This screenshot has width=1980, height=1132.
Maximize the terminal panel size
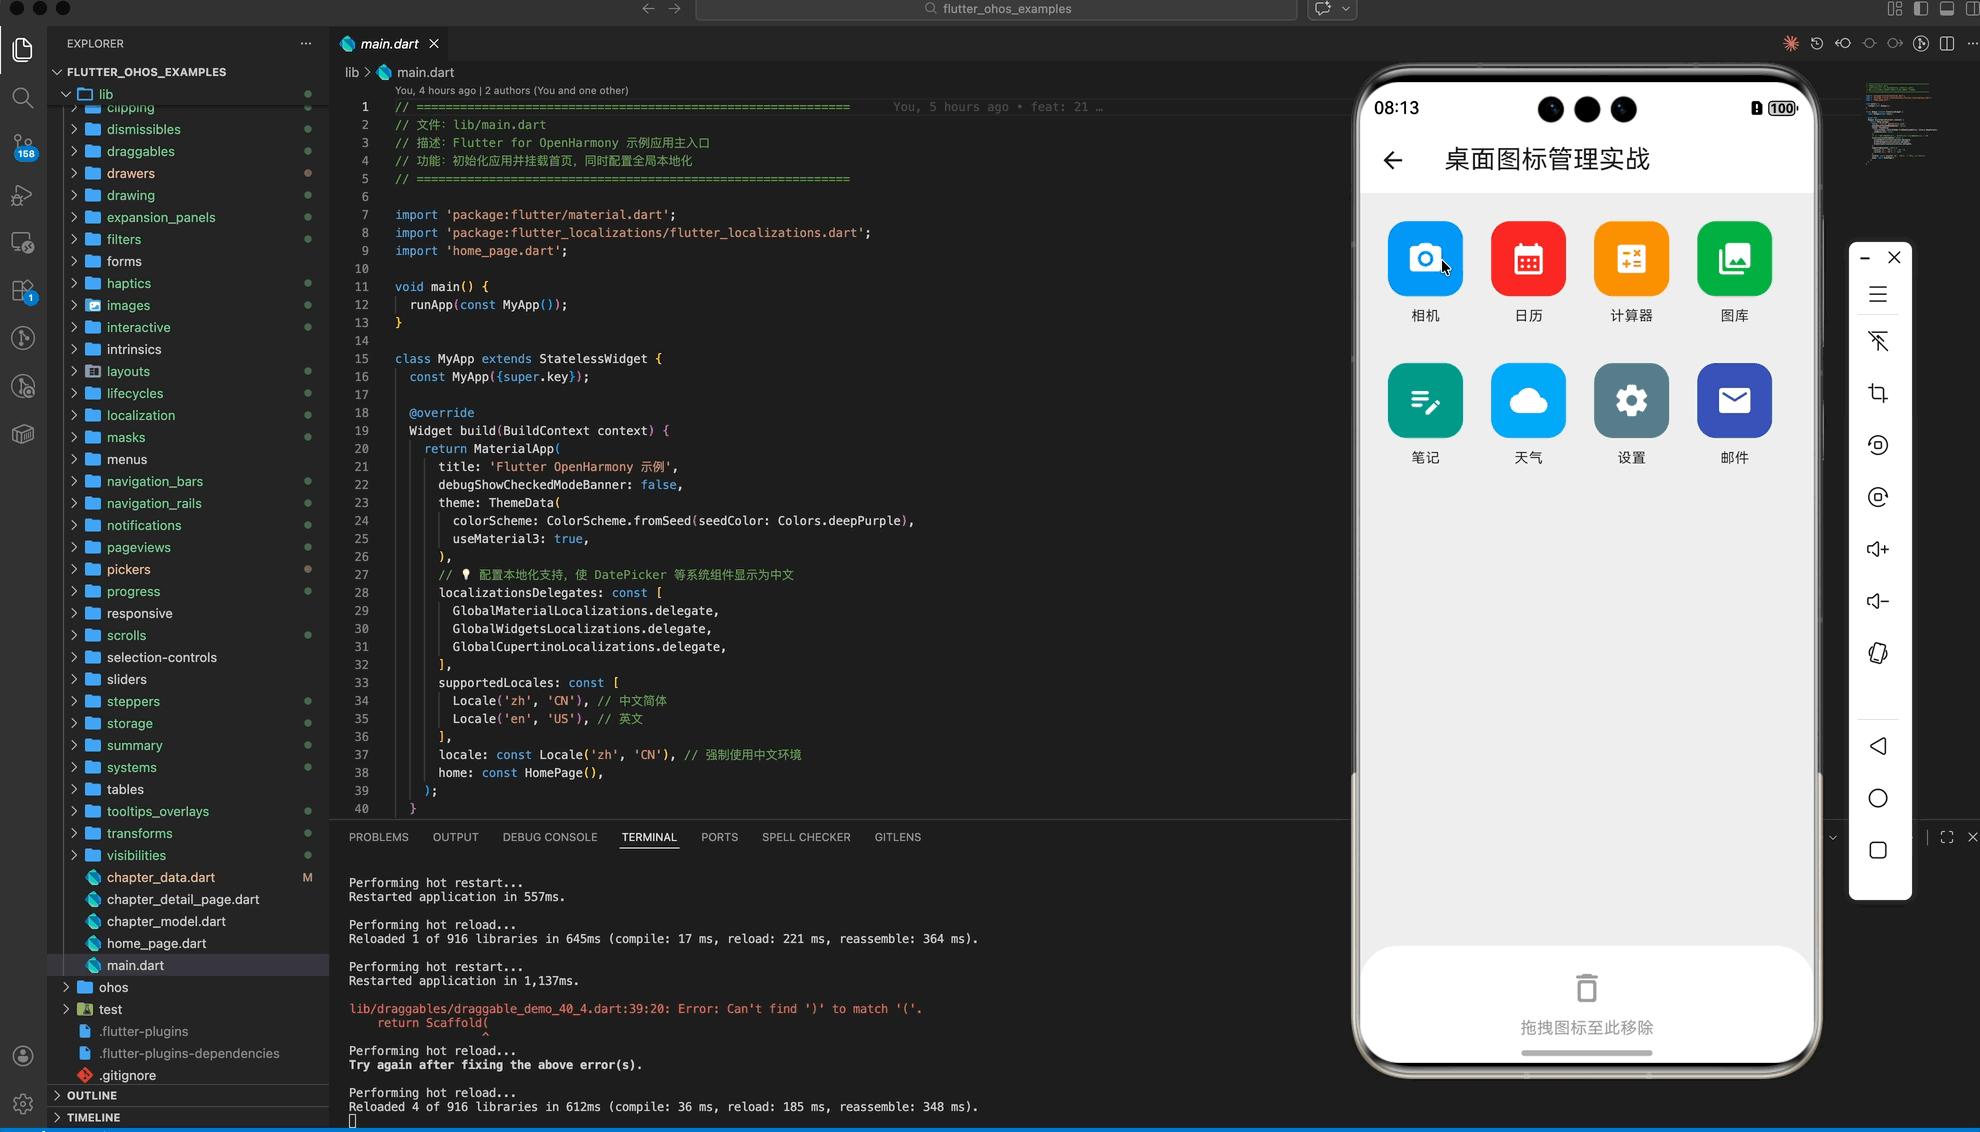tap(1946, 837)
